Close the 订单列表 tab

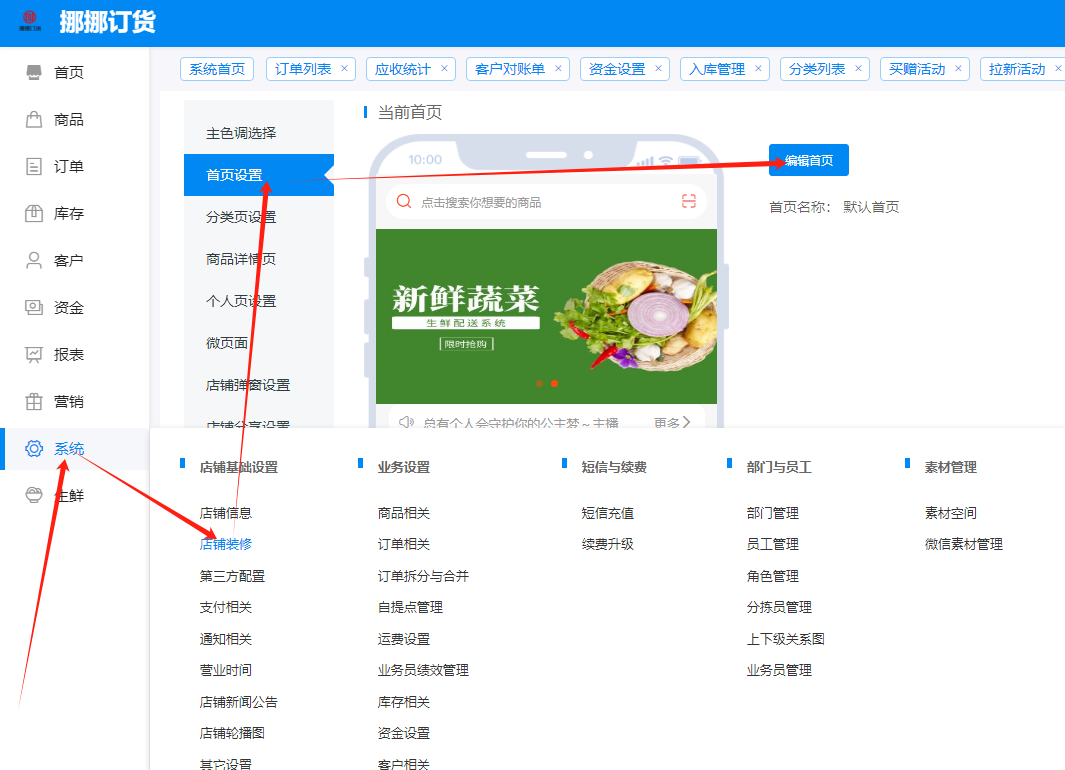tap(345, 69)
